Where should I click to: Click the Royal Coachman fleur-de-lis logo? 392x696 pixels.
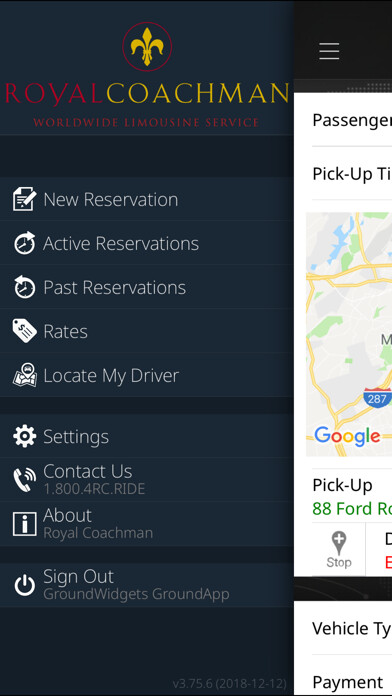(147, 47)
